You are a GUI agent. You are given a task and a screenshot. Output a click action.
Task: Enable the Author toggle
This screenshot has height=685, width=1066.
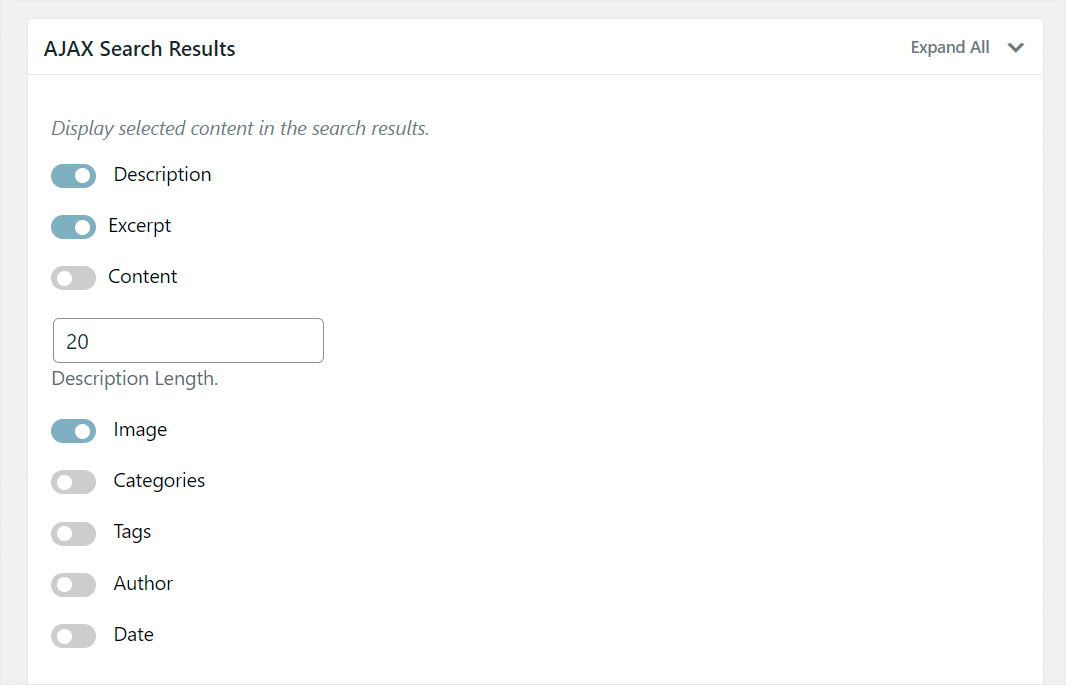73,584
